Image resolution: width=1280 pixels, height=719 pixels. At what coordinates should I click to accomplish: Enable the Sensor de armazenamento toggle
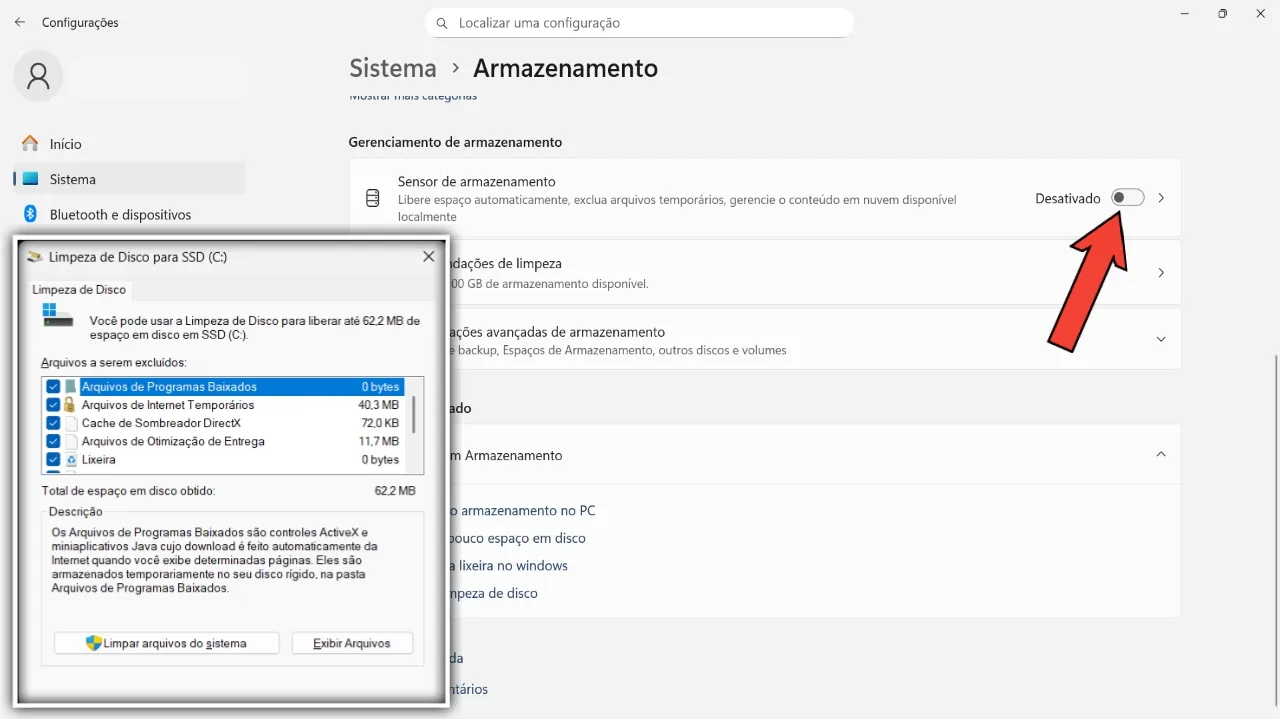click(1128, 197)
